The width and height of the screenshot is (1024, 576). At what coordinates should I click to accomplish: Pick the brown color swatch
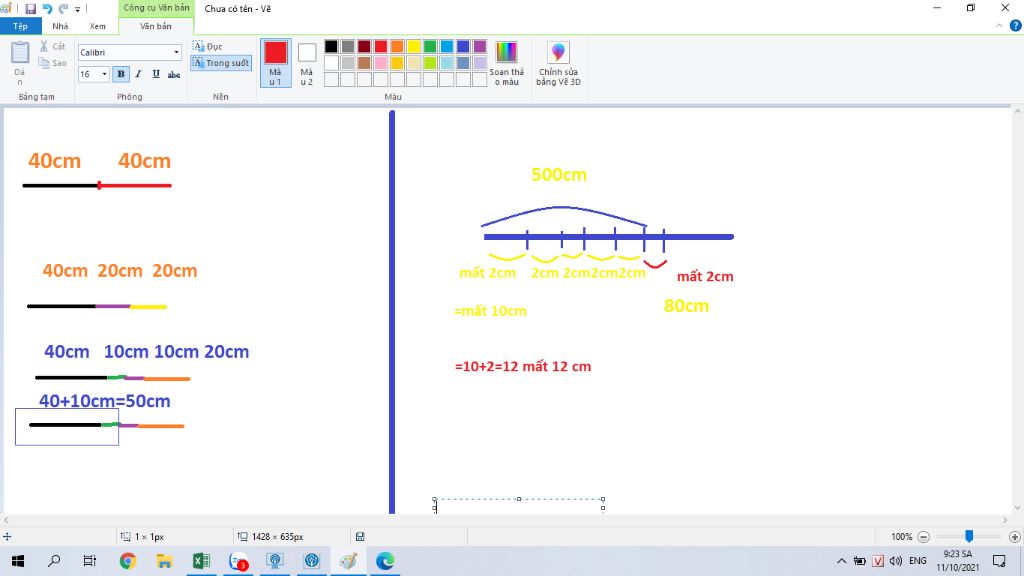[x=364, y=63]
